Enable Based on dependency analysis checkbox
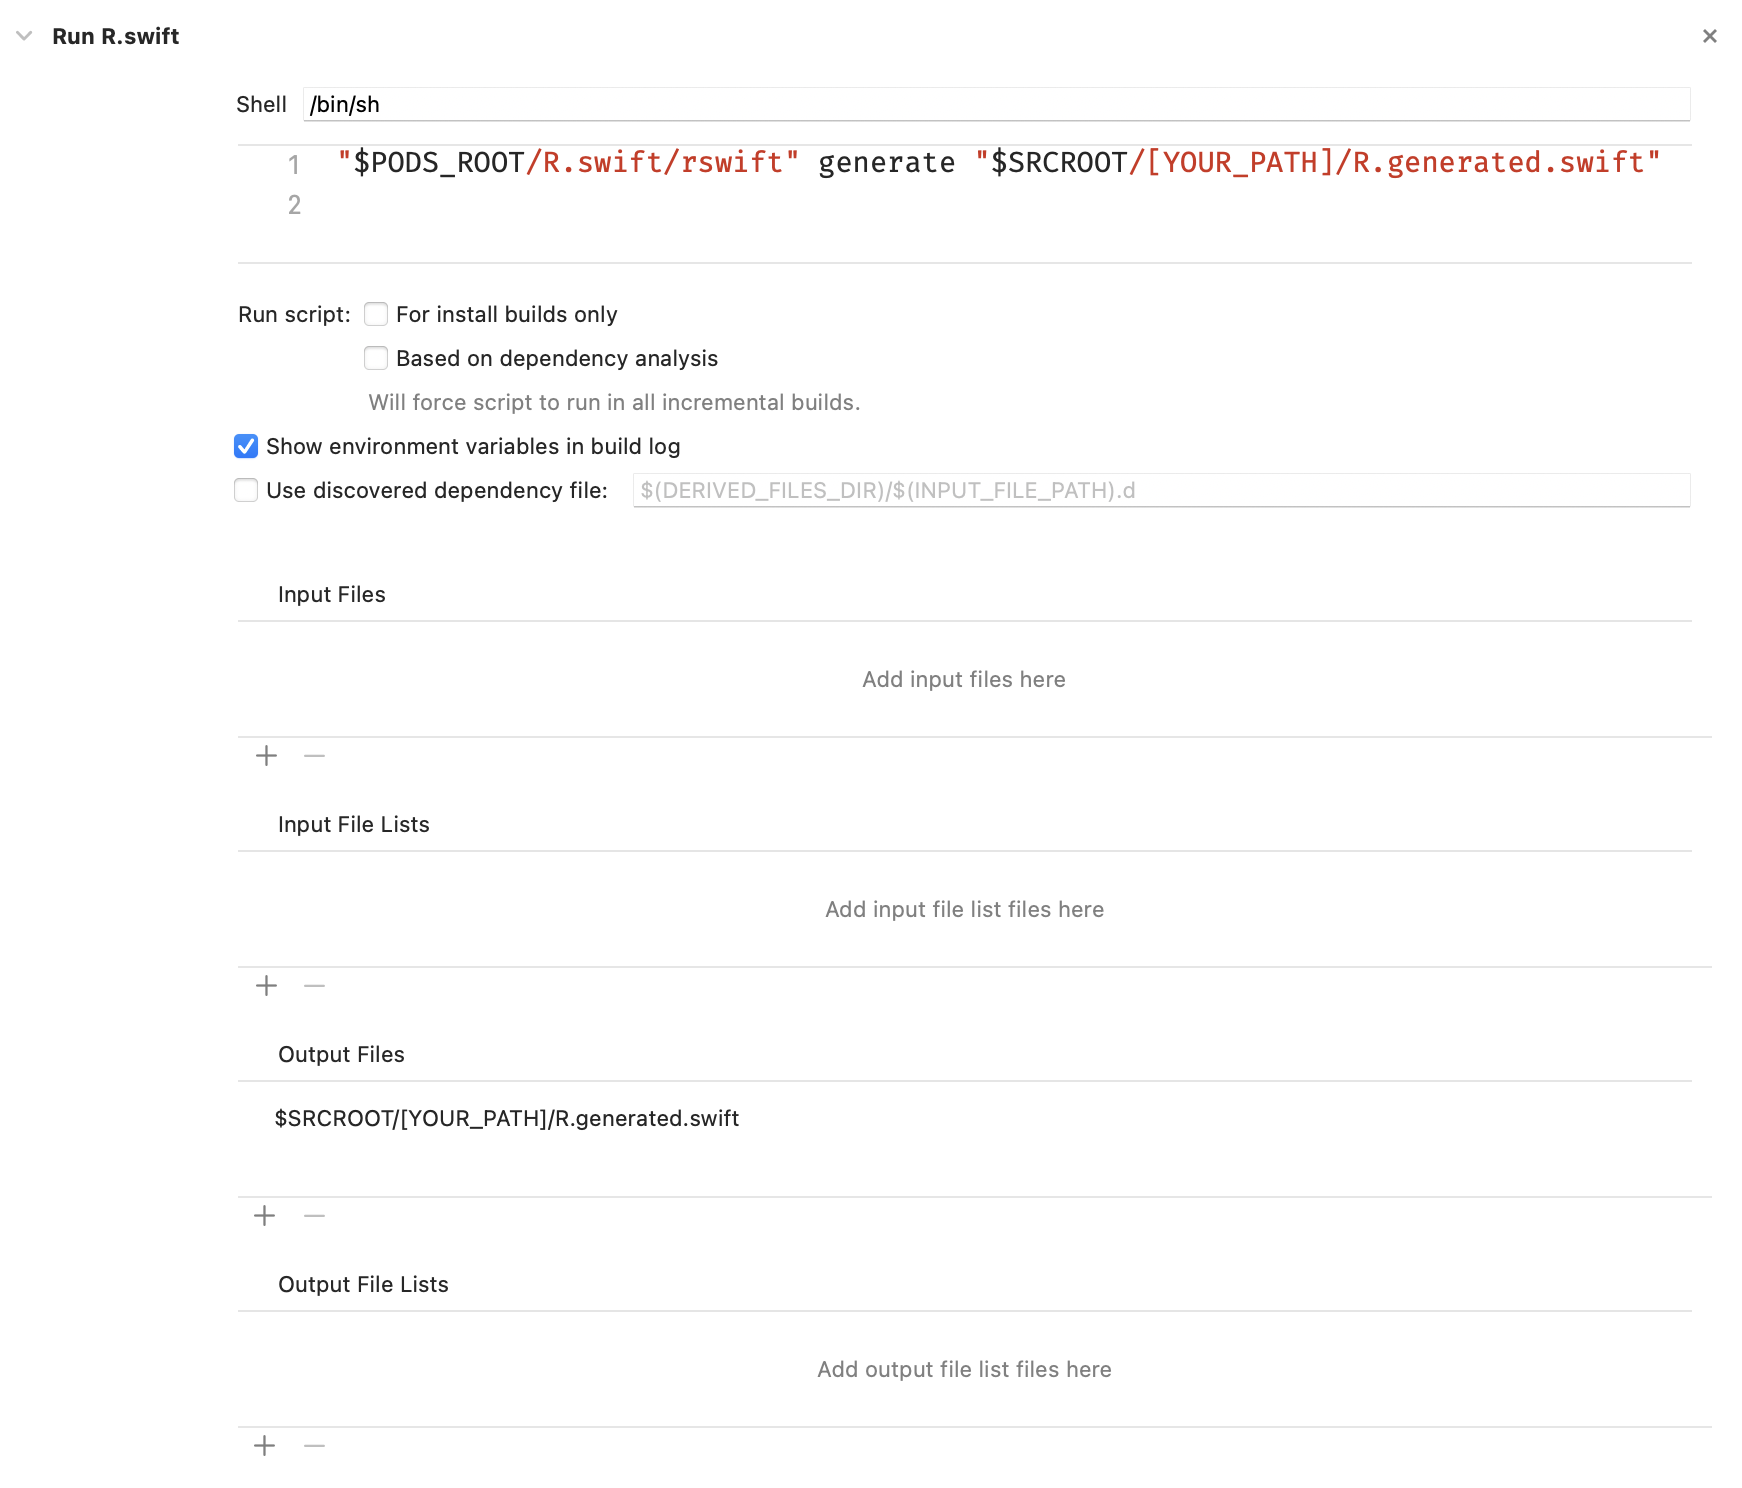1742x1488 pixels. 376,358
